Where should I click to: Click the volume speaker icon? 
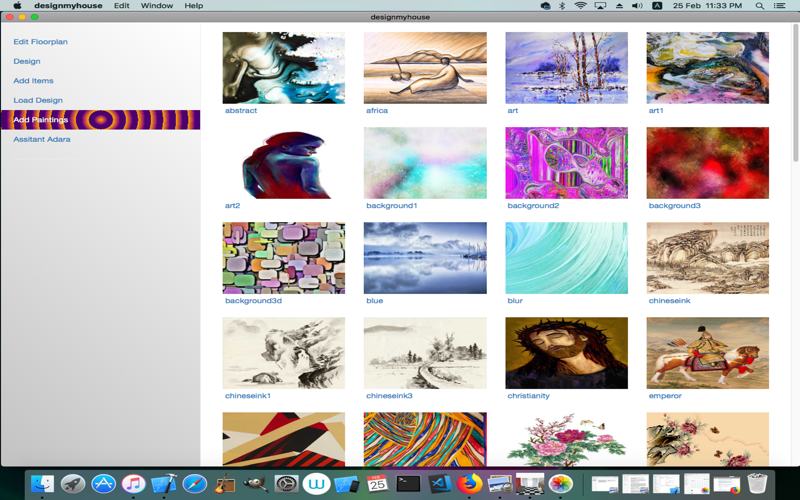[x=637, y=6]
